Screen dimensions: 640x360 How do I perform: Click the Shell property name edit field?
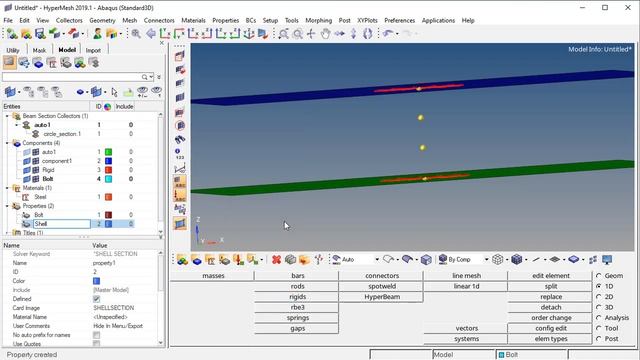click(x=62, y=224)
